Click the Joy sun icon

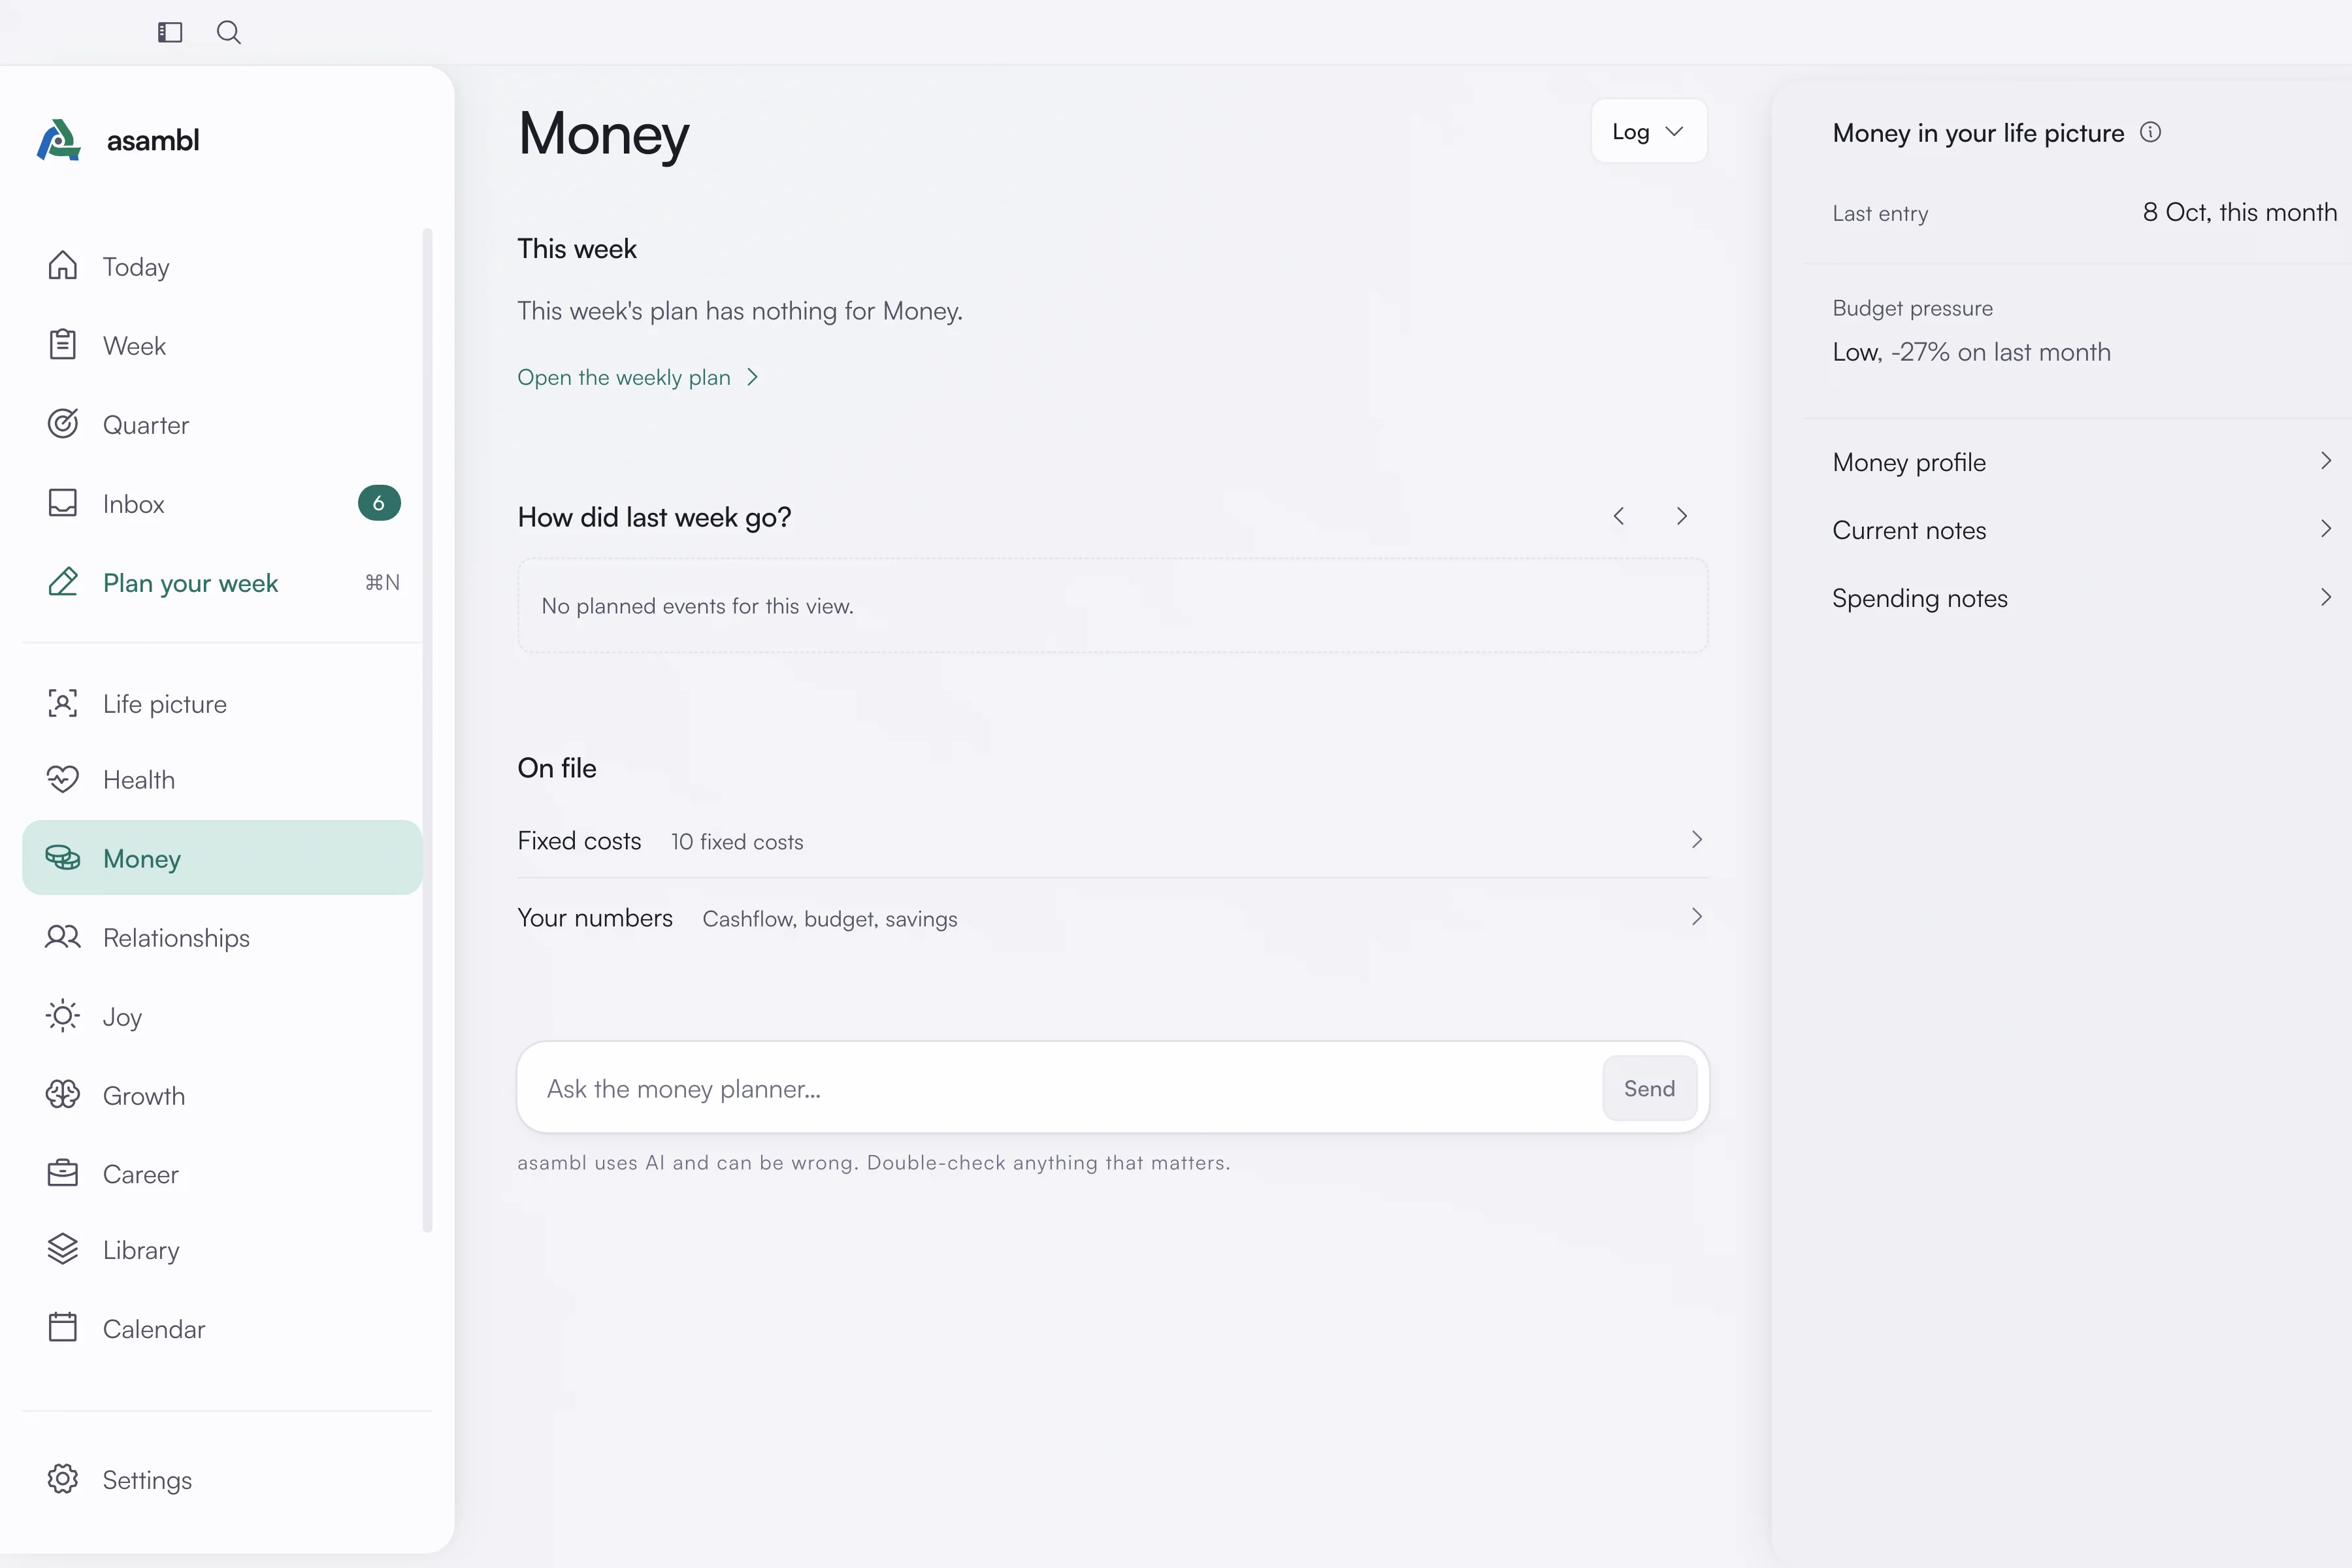(63, 1016)
